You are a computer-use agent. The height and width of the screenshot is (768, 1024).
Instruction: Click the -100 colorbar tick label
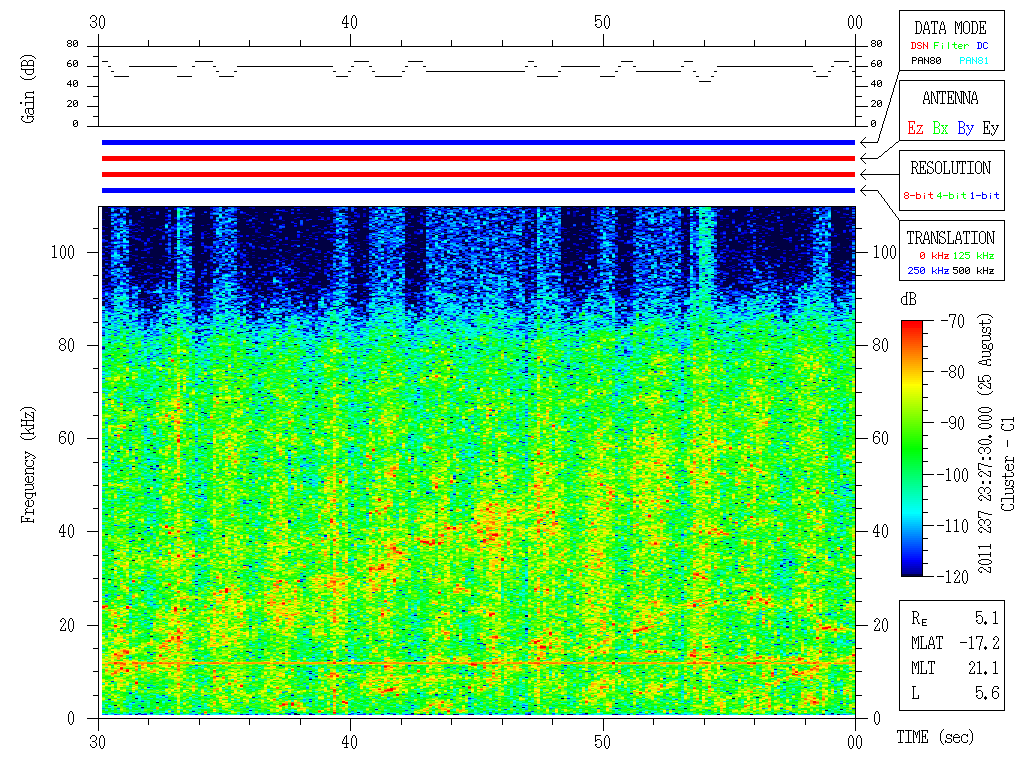click(x=952, y=474)
